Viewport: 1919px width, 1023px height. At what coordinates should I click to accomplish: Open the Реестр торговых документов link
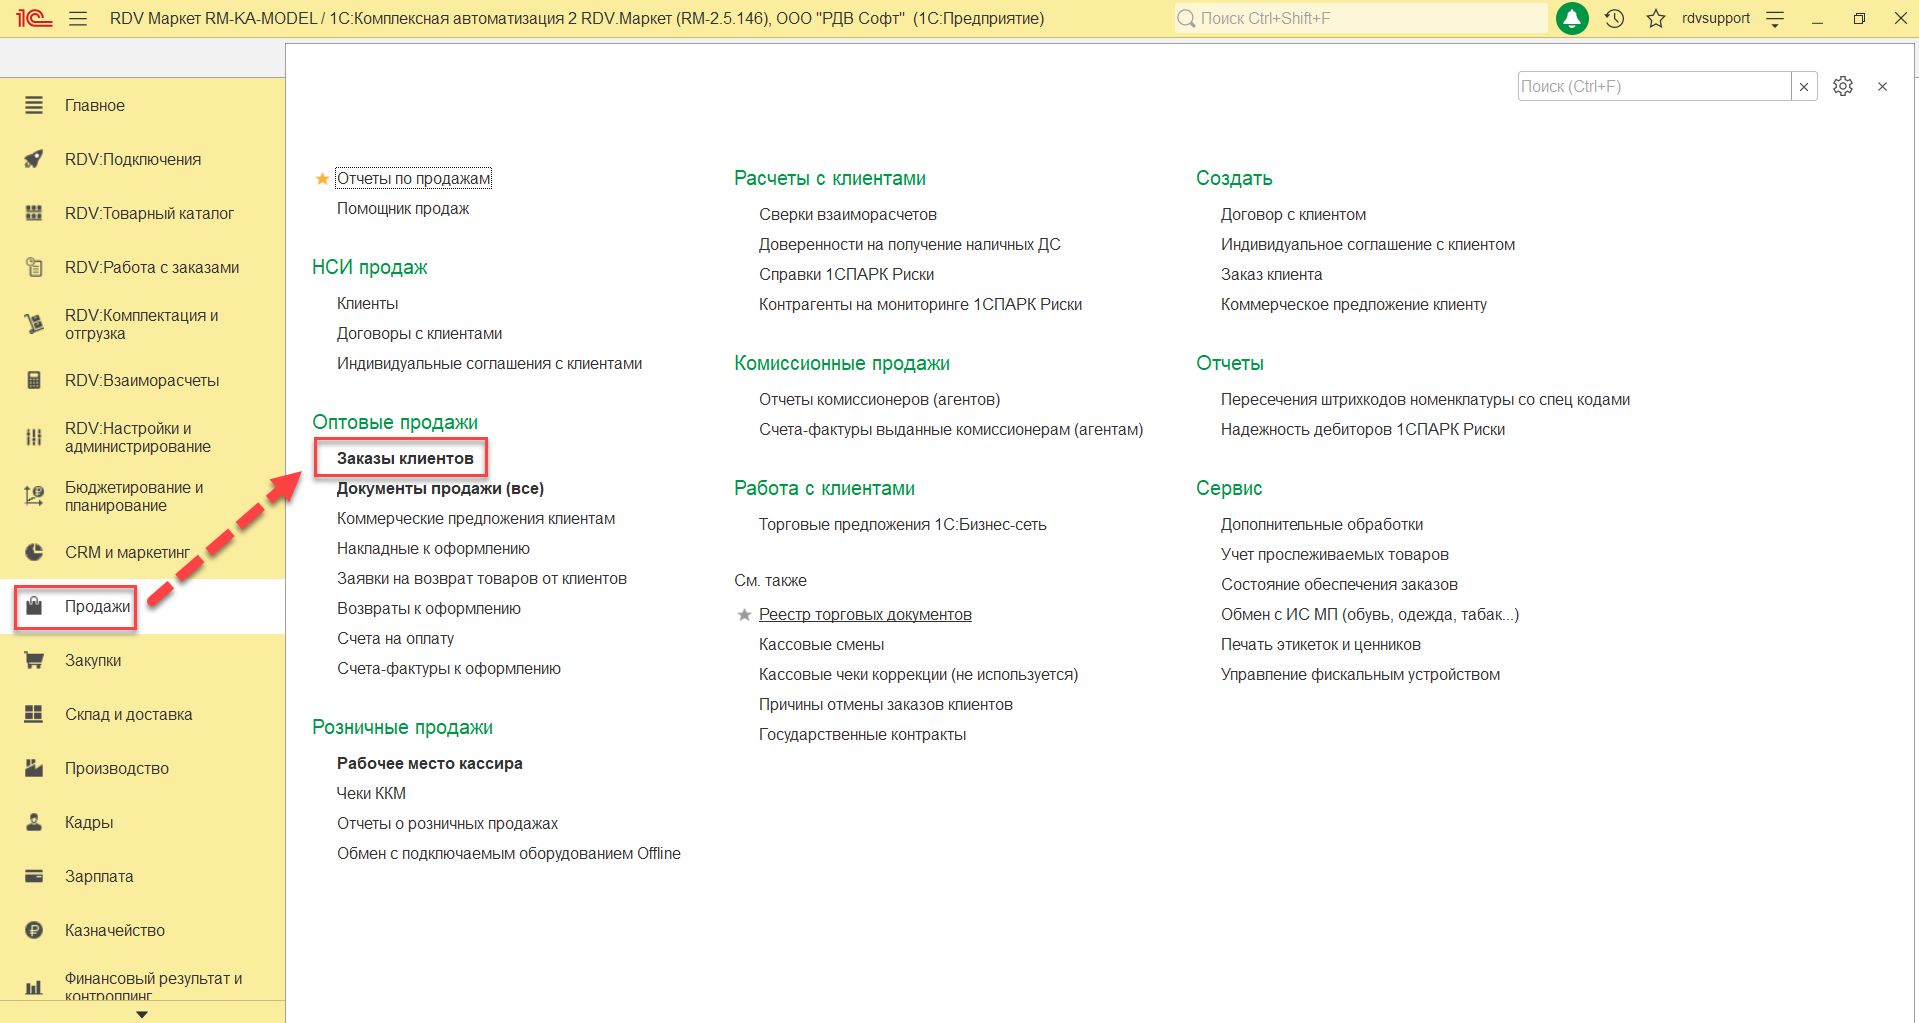(x=865, y=614)
